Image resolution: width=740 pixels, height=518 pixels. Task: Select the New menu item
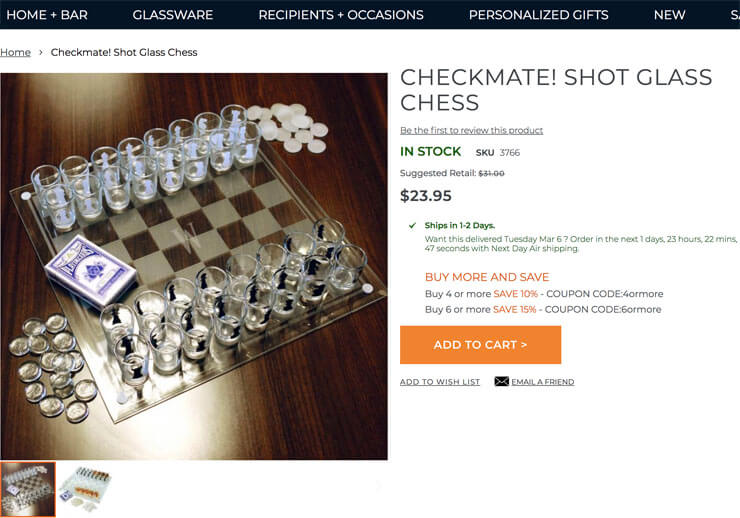click(669, 15)
